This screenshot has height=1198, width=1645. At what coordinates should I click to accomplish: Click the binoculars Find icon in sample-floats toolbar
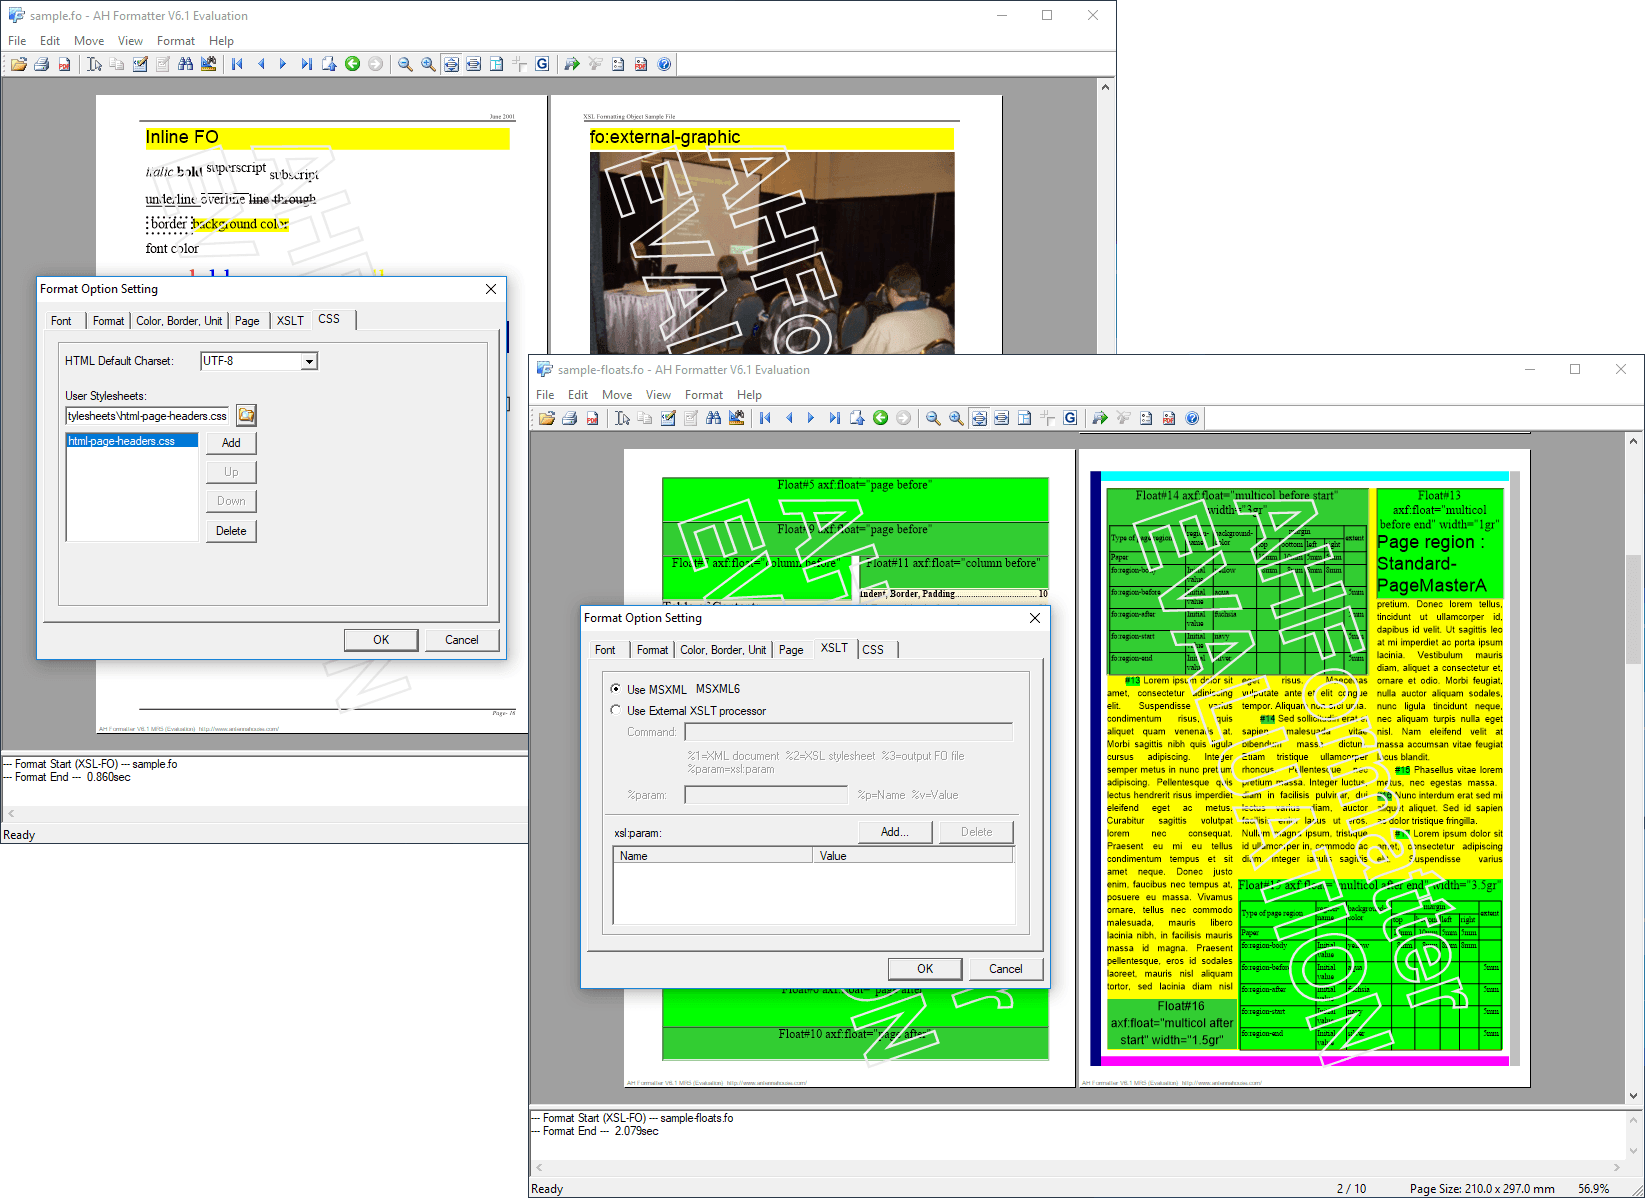[714, 418]
